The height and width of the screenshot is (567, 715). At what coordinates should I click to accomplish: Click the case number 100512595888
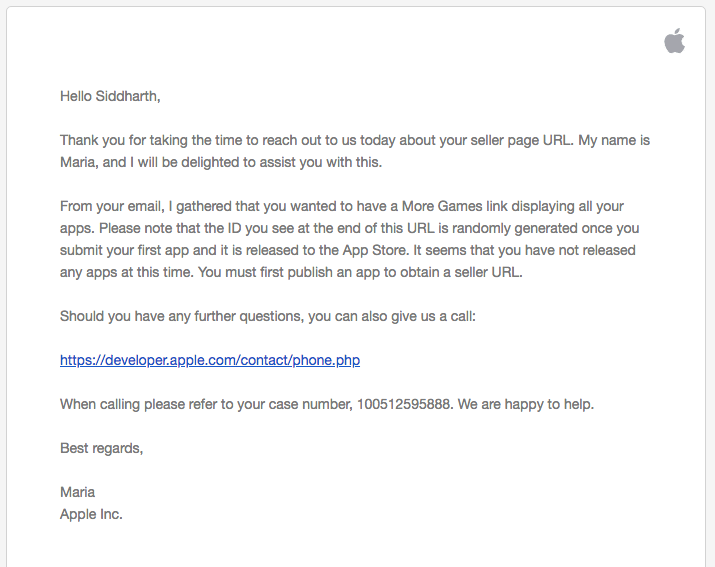403,404
